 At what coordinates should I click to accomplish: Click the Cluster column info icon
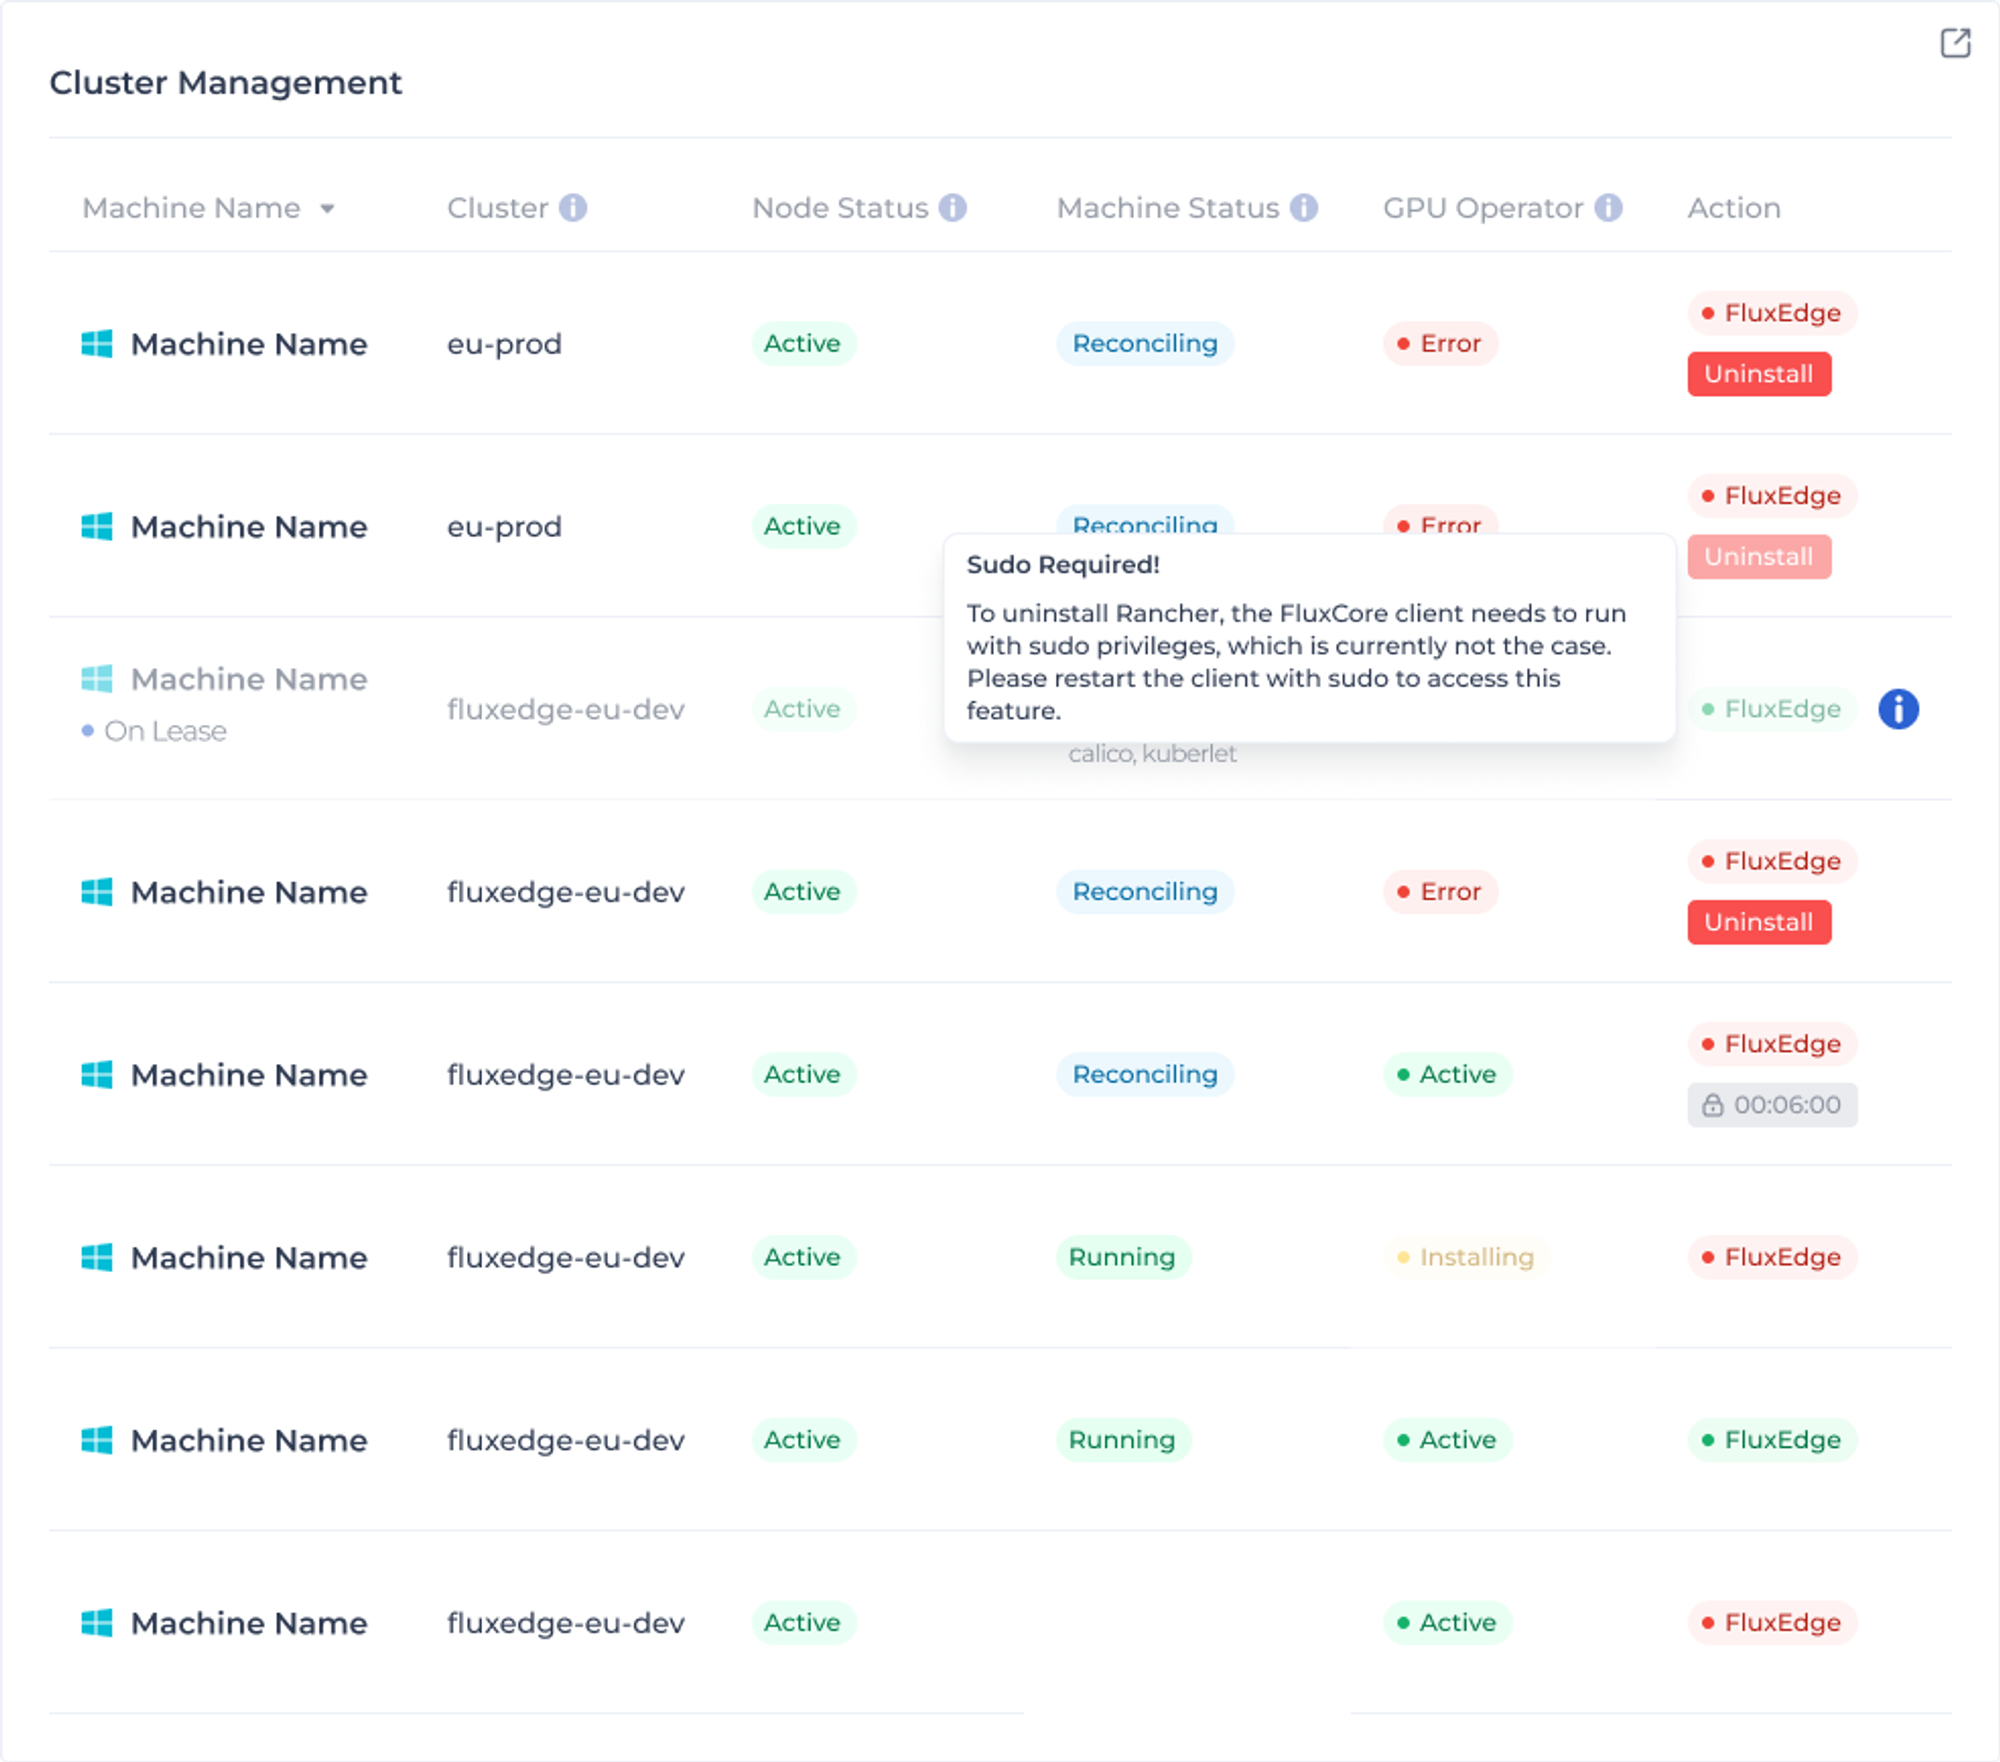(x=573, y=208)
